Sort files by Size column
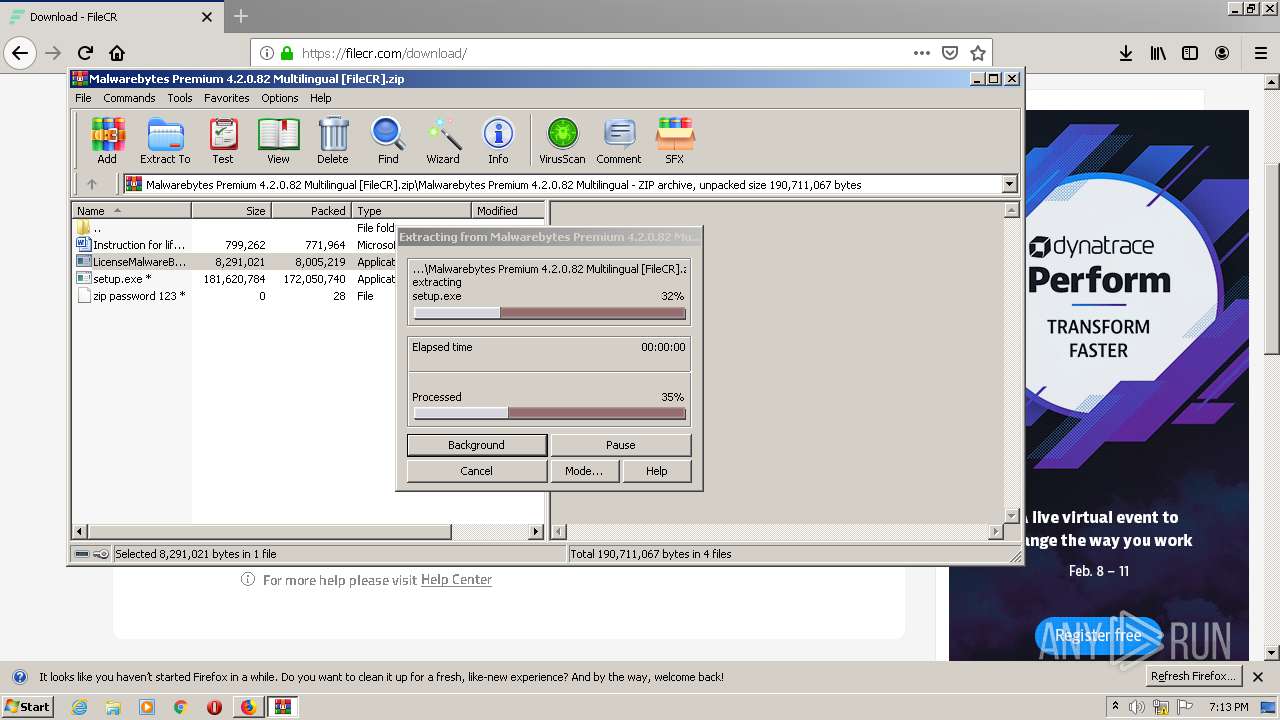Viewport: 1280px width, 720px height. pyautogui.click(x=231, y=210)
